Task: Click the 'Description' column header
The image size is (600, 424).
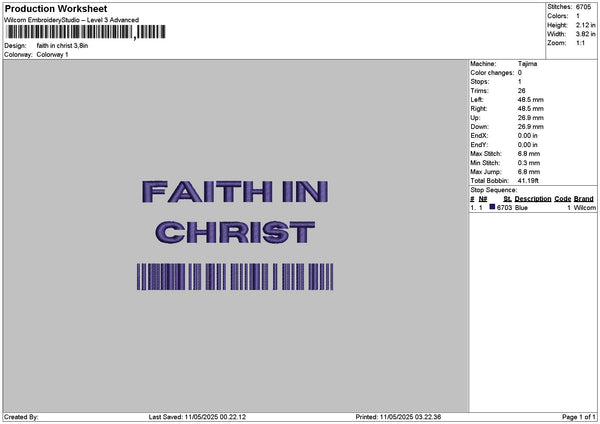Action: (x=533, y=199)
